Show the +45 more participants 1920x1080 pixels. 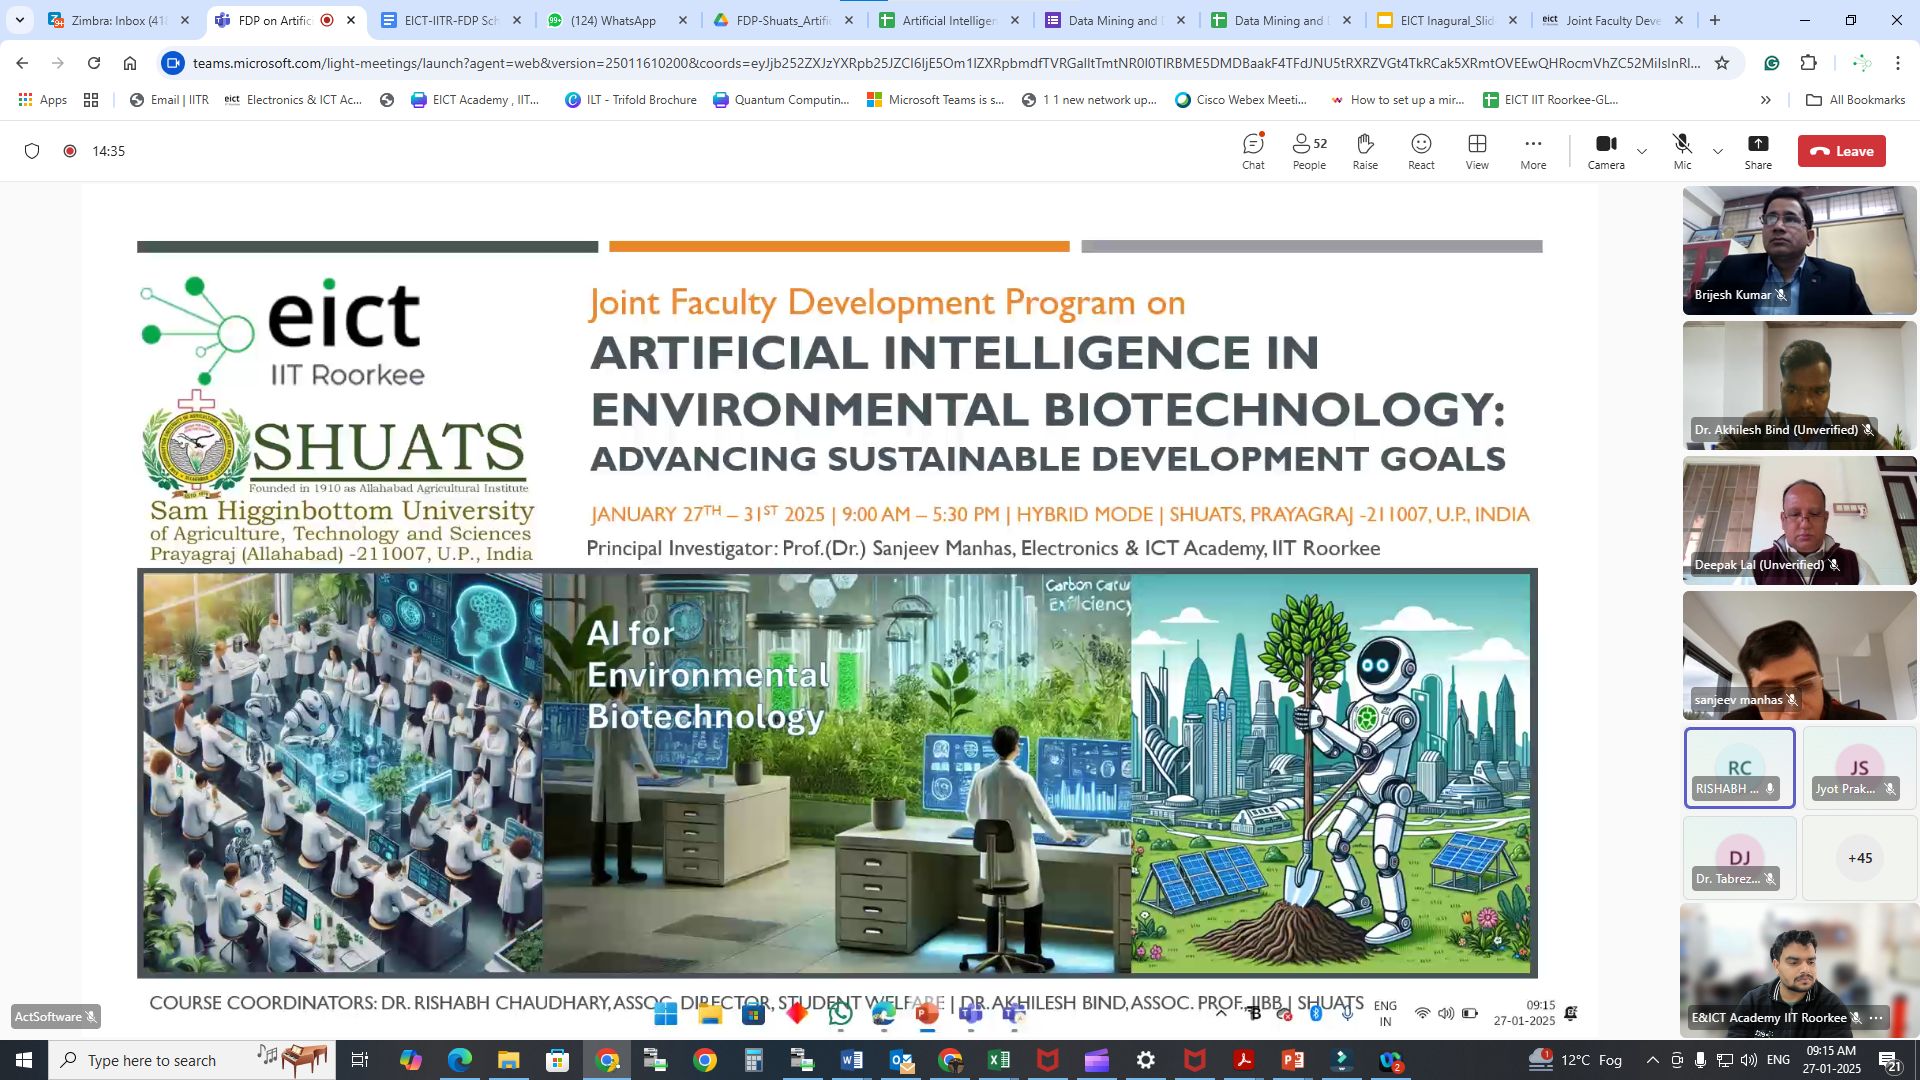1859,858
